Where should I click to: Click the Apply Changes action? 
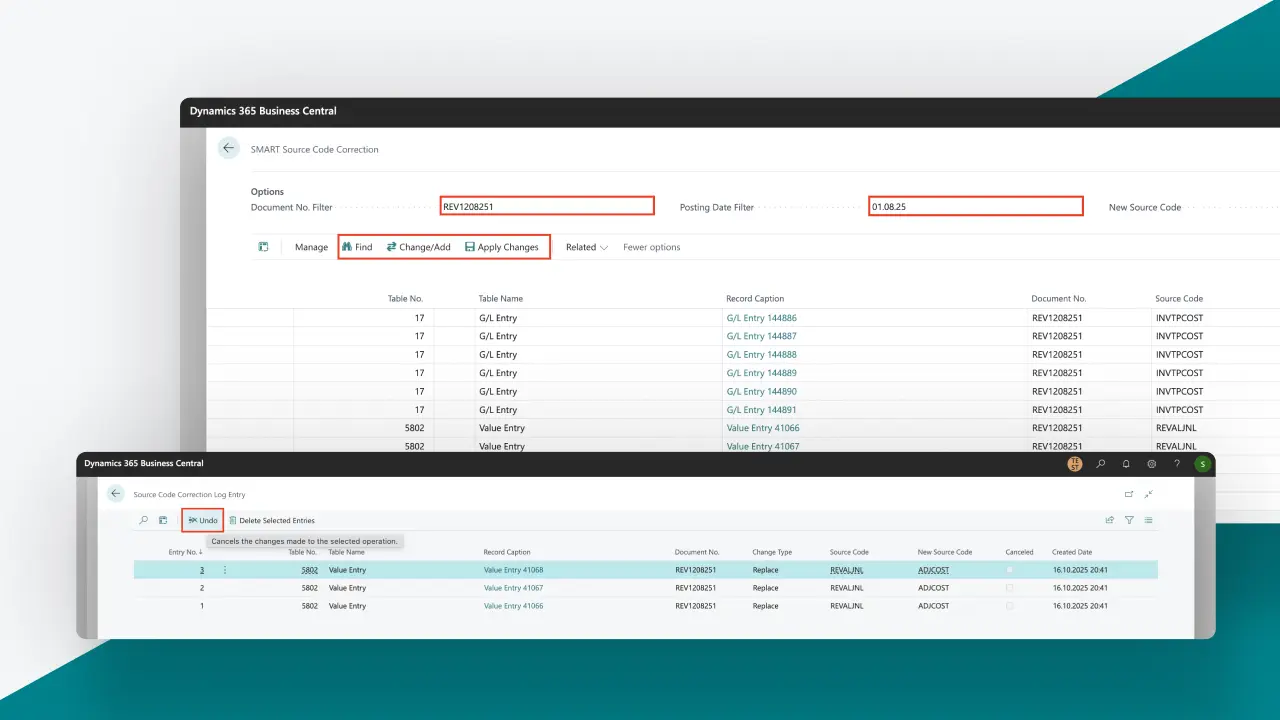(501, 247)
